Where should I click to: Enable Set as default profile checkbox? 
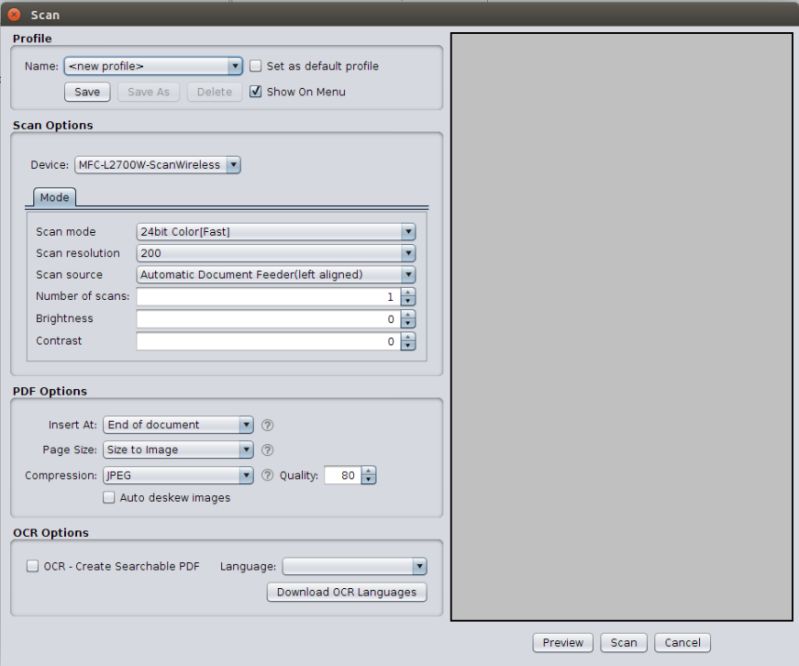coord(255,66)
